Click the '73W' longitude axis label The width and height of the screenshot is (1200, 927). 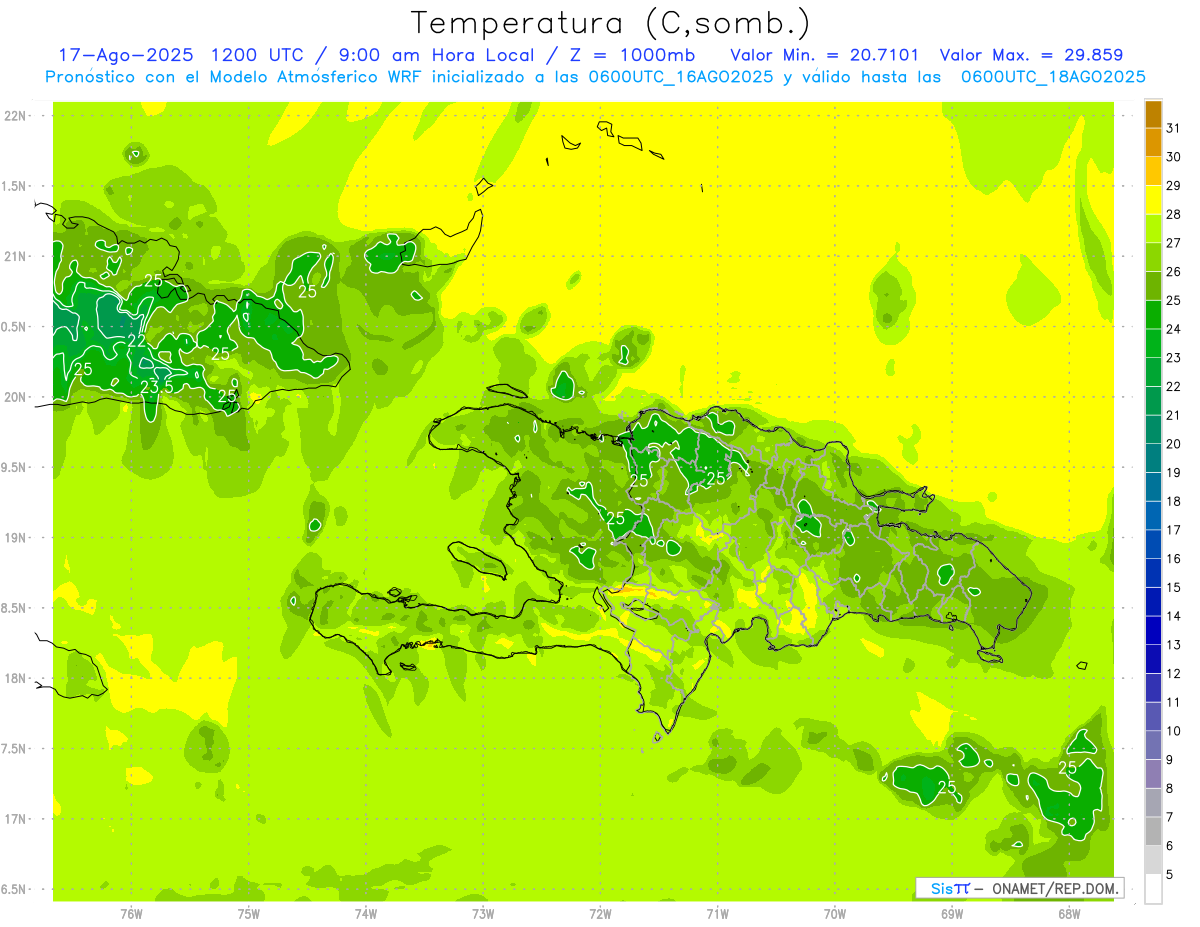(x=483, y=914)
